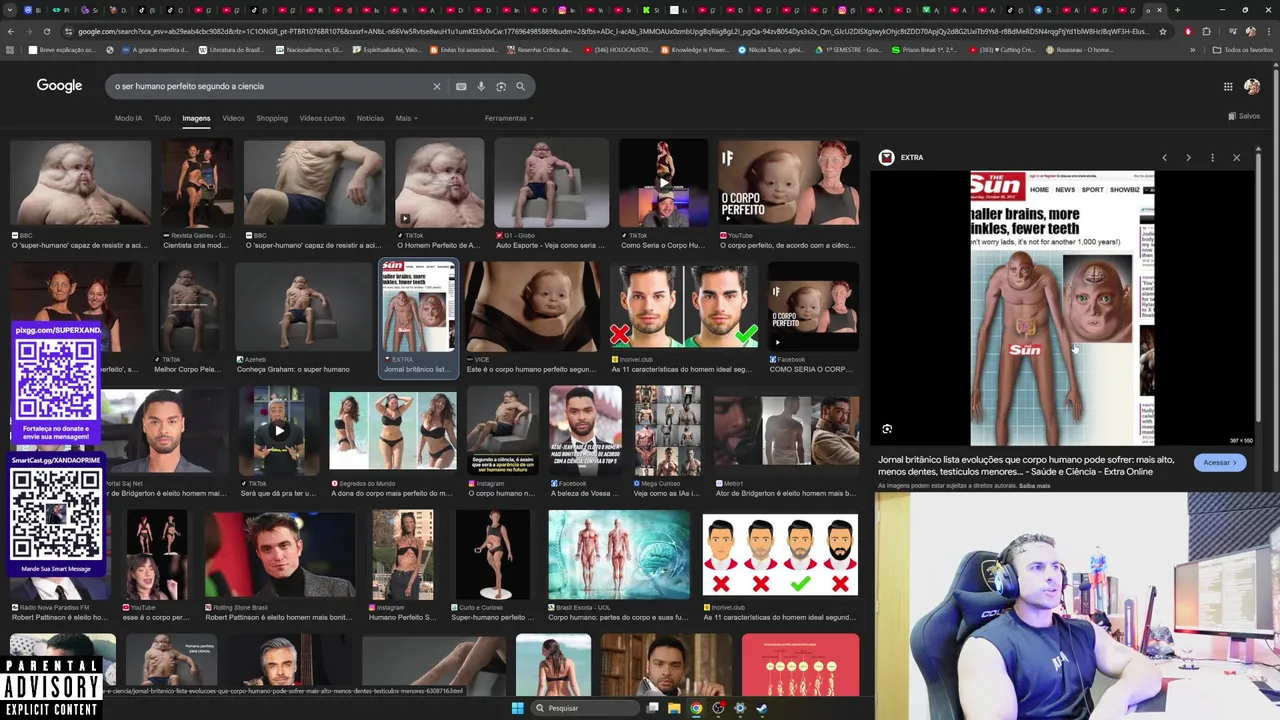
Task: Switch to the Modo IA tab
Action: [128, 118]
